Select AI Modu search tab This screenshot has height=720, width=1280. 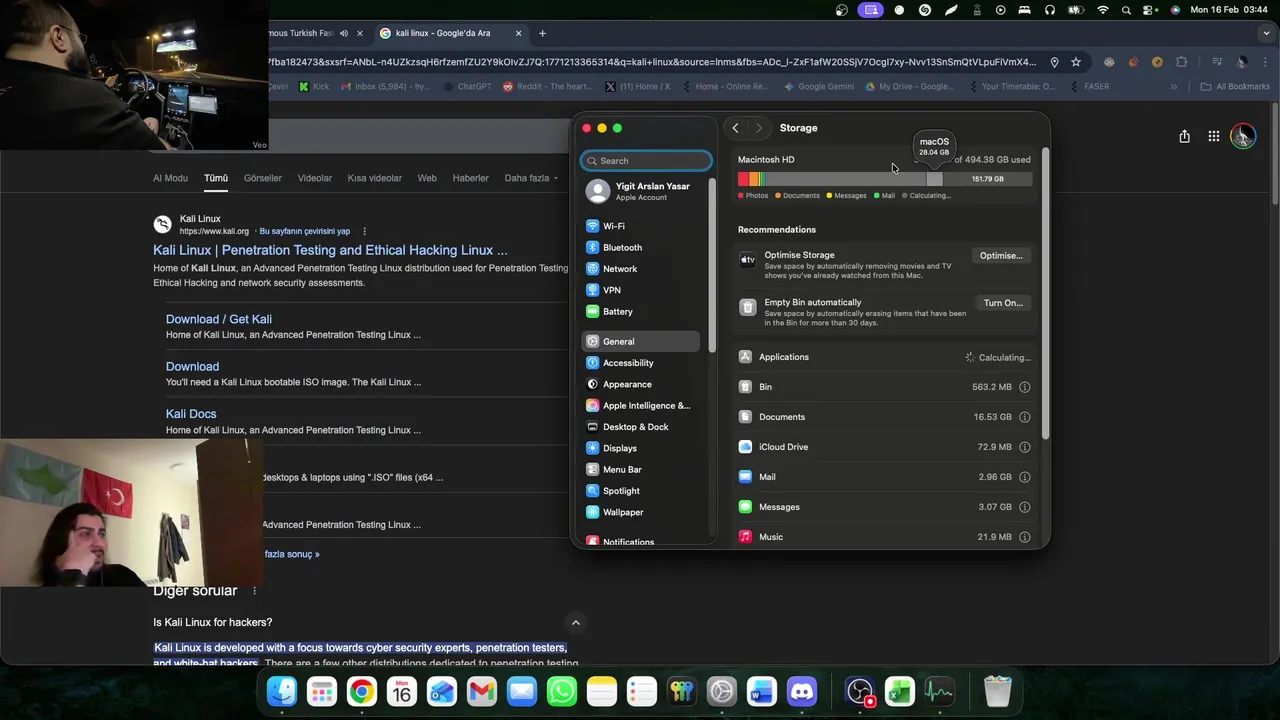coord(170,178)
